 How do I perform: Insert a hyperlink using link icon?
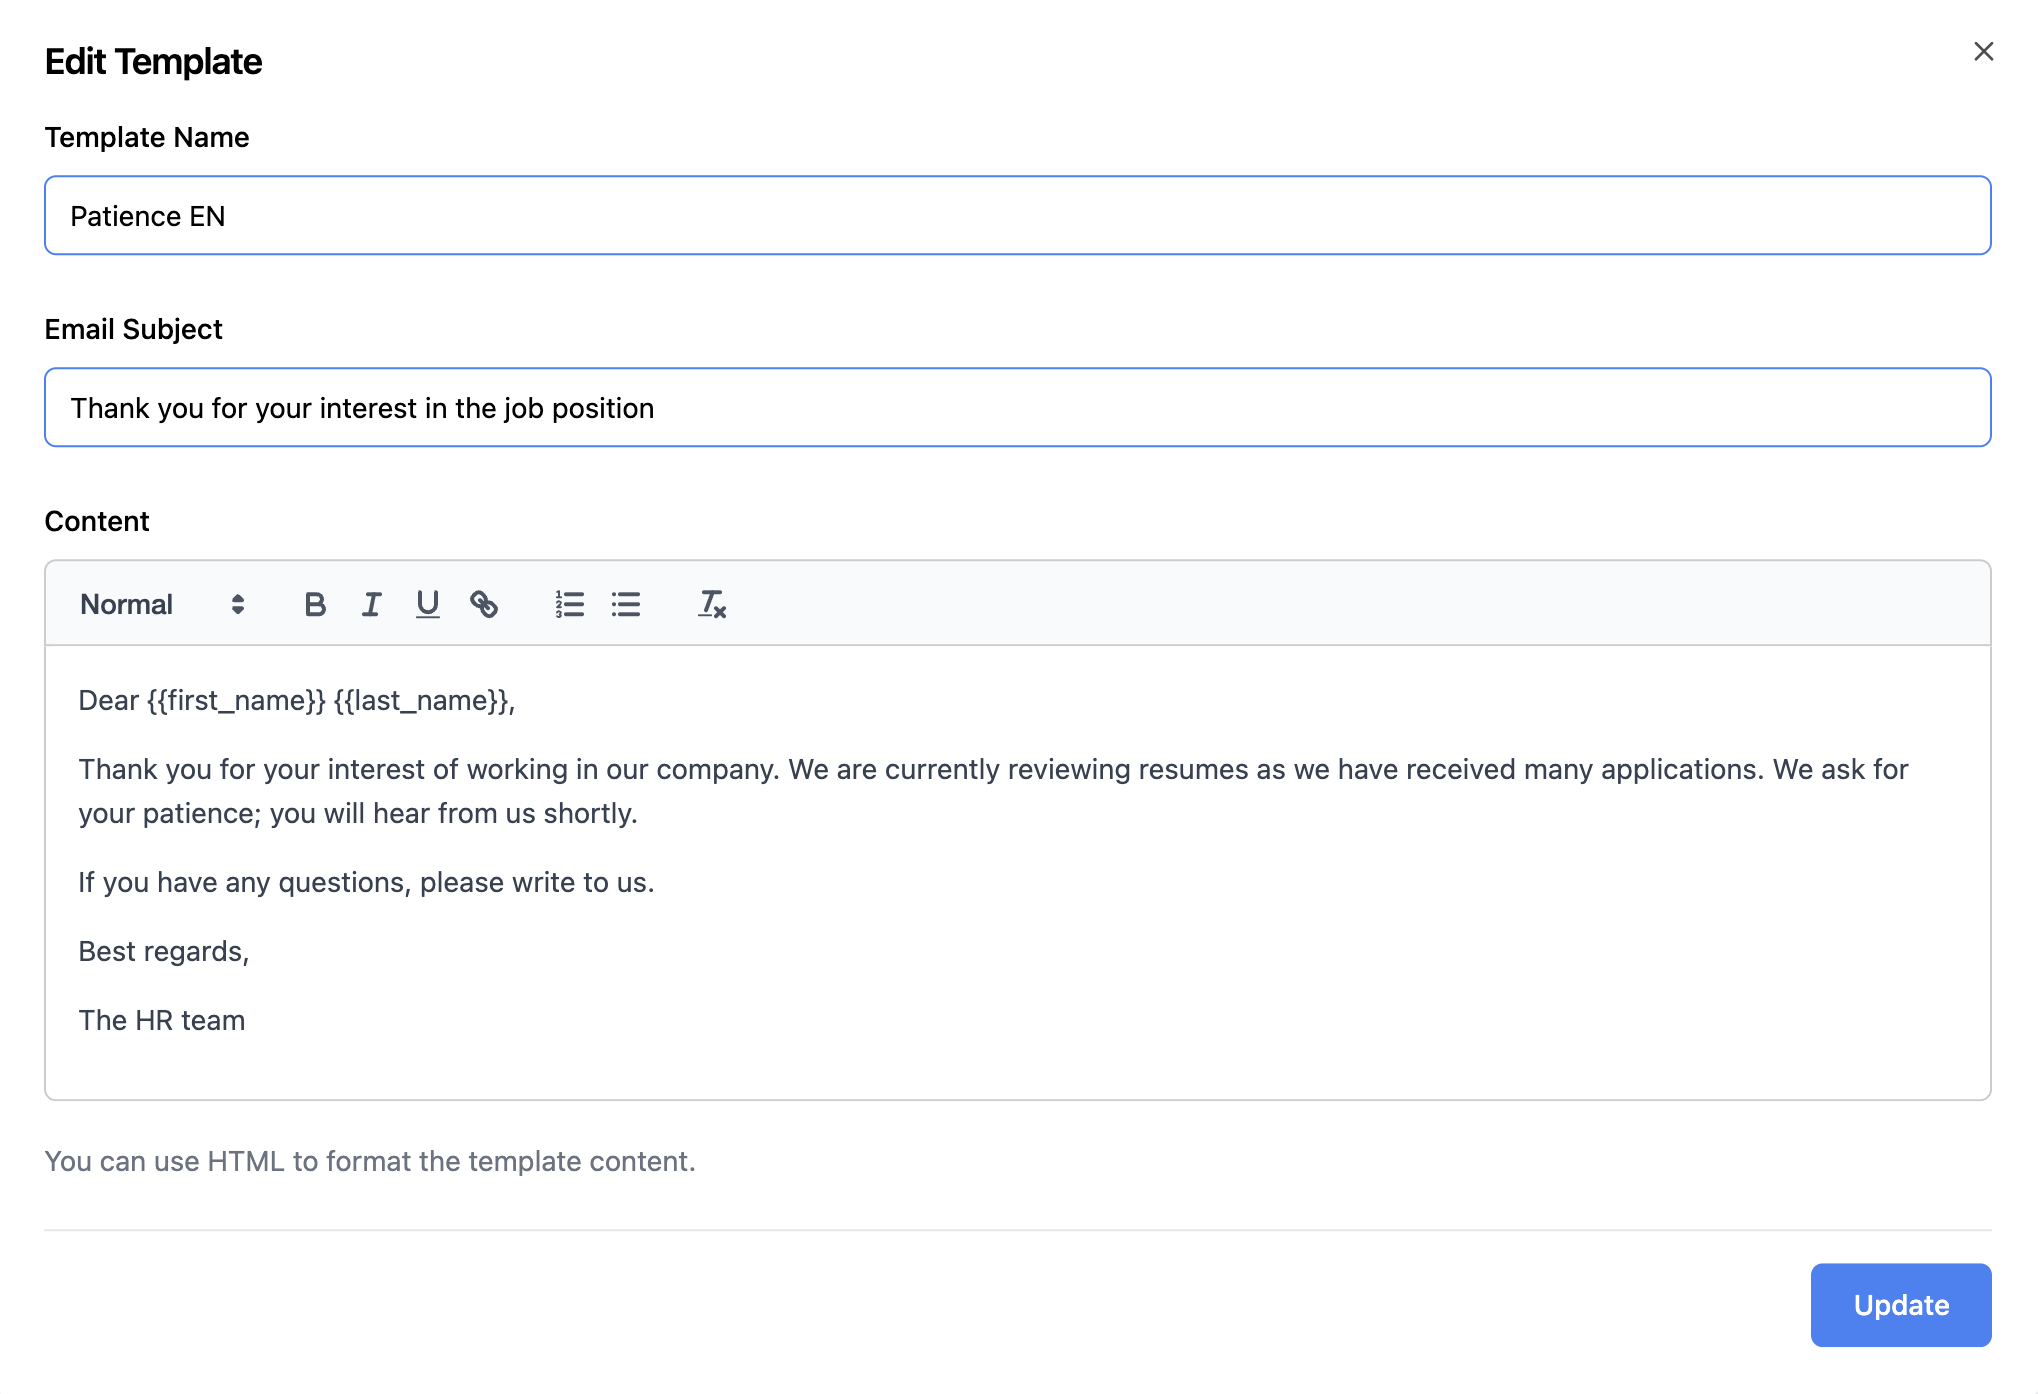pyautogui.click(x=484, y=604)
